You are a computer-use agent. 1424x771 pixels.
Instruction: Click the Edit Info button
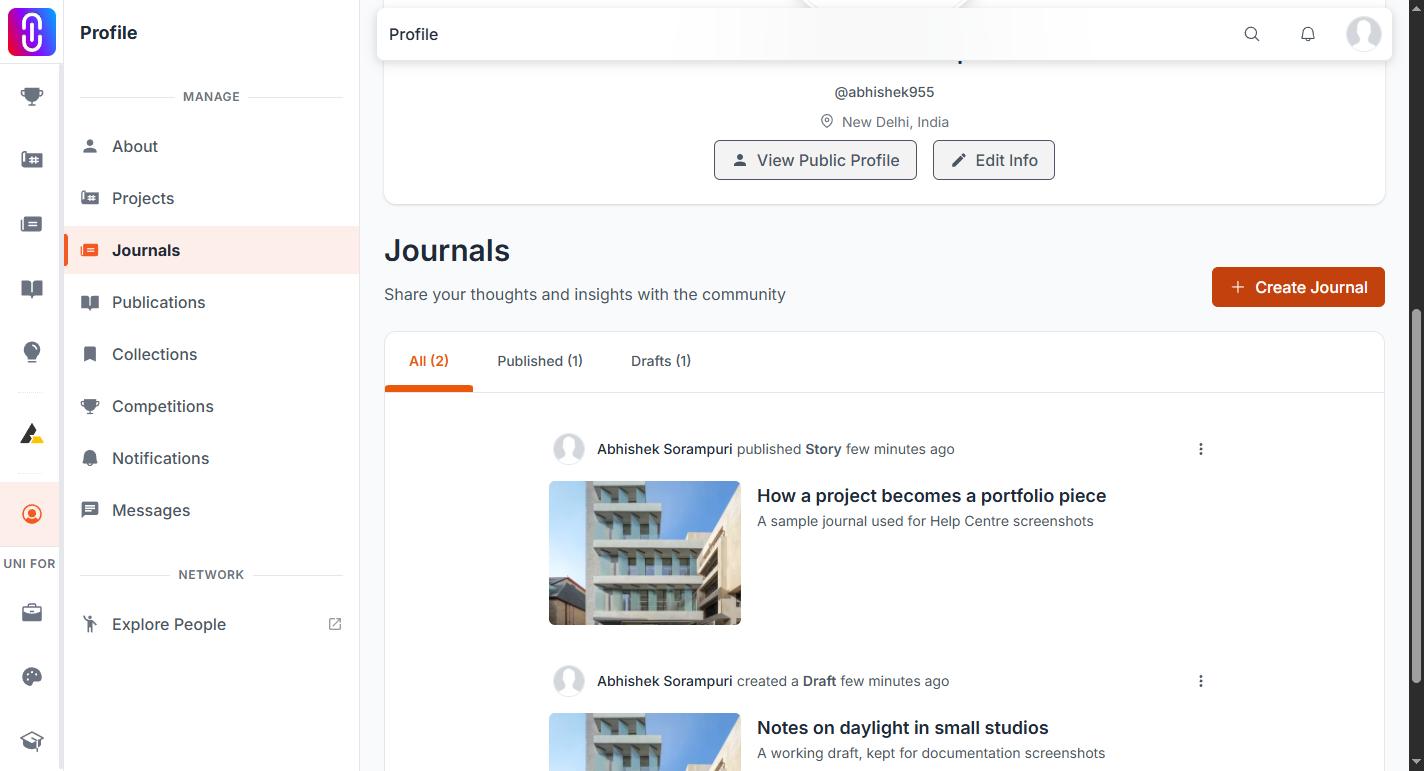point(994,160)
